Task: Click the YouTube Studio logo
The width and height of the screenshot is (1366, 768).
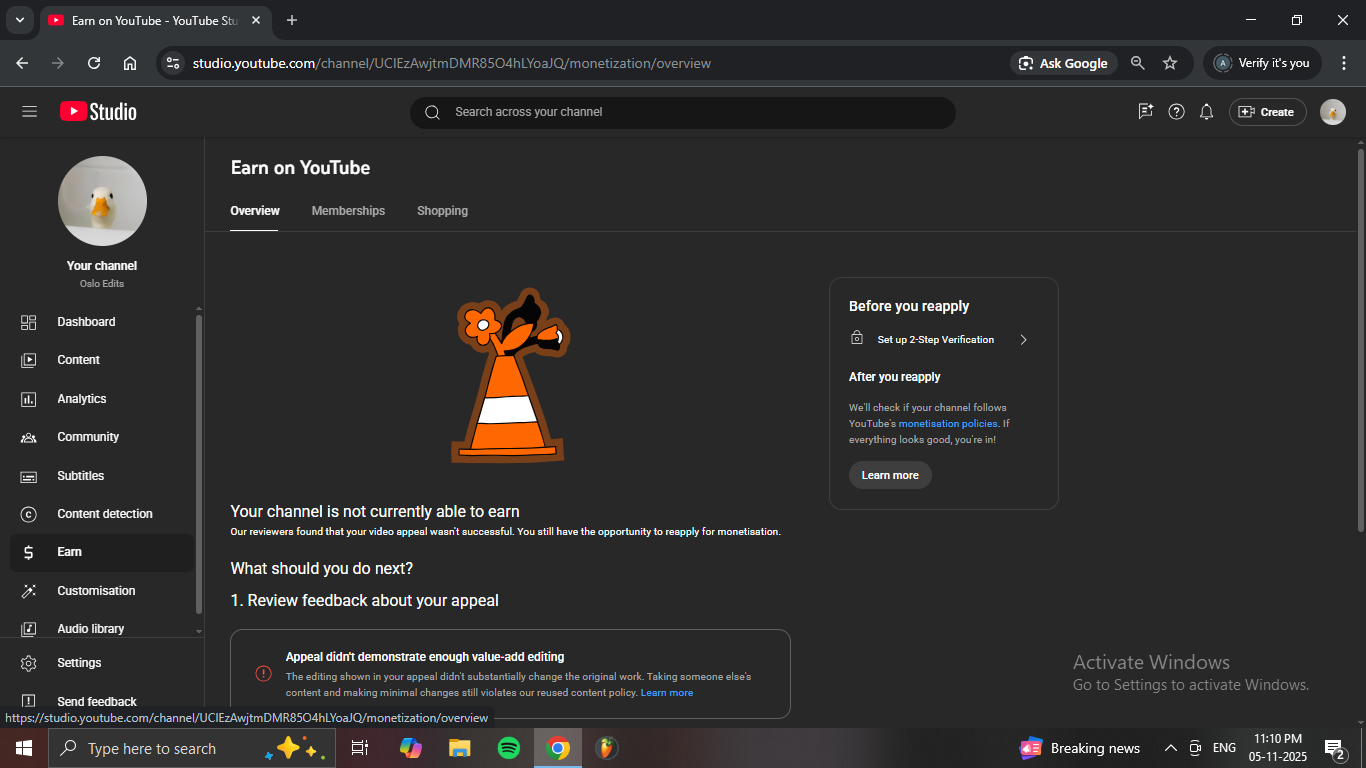Action: 98,112
